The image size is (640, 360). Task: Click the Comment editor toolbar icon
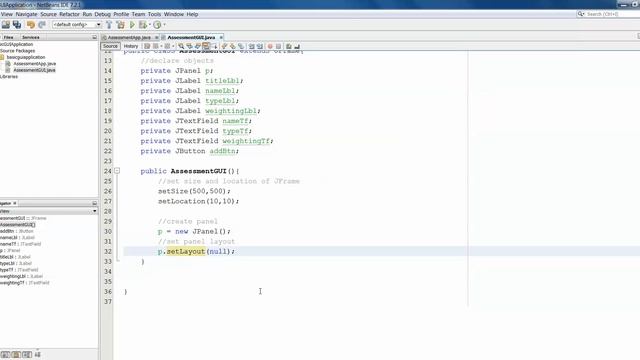click(289, 46)
